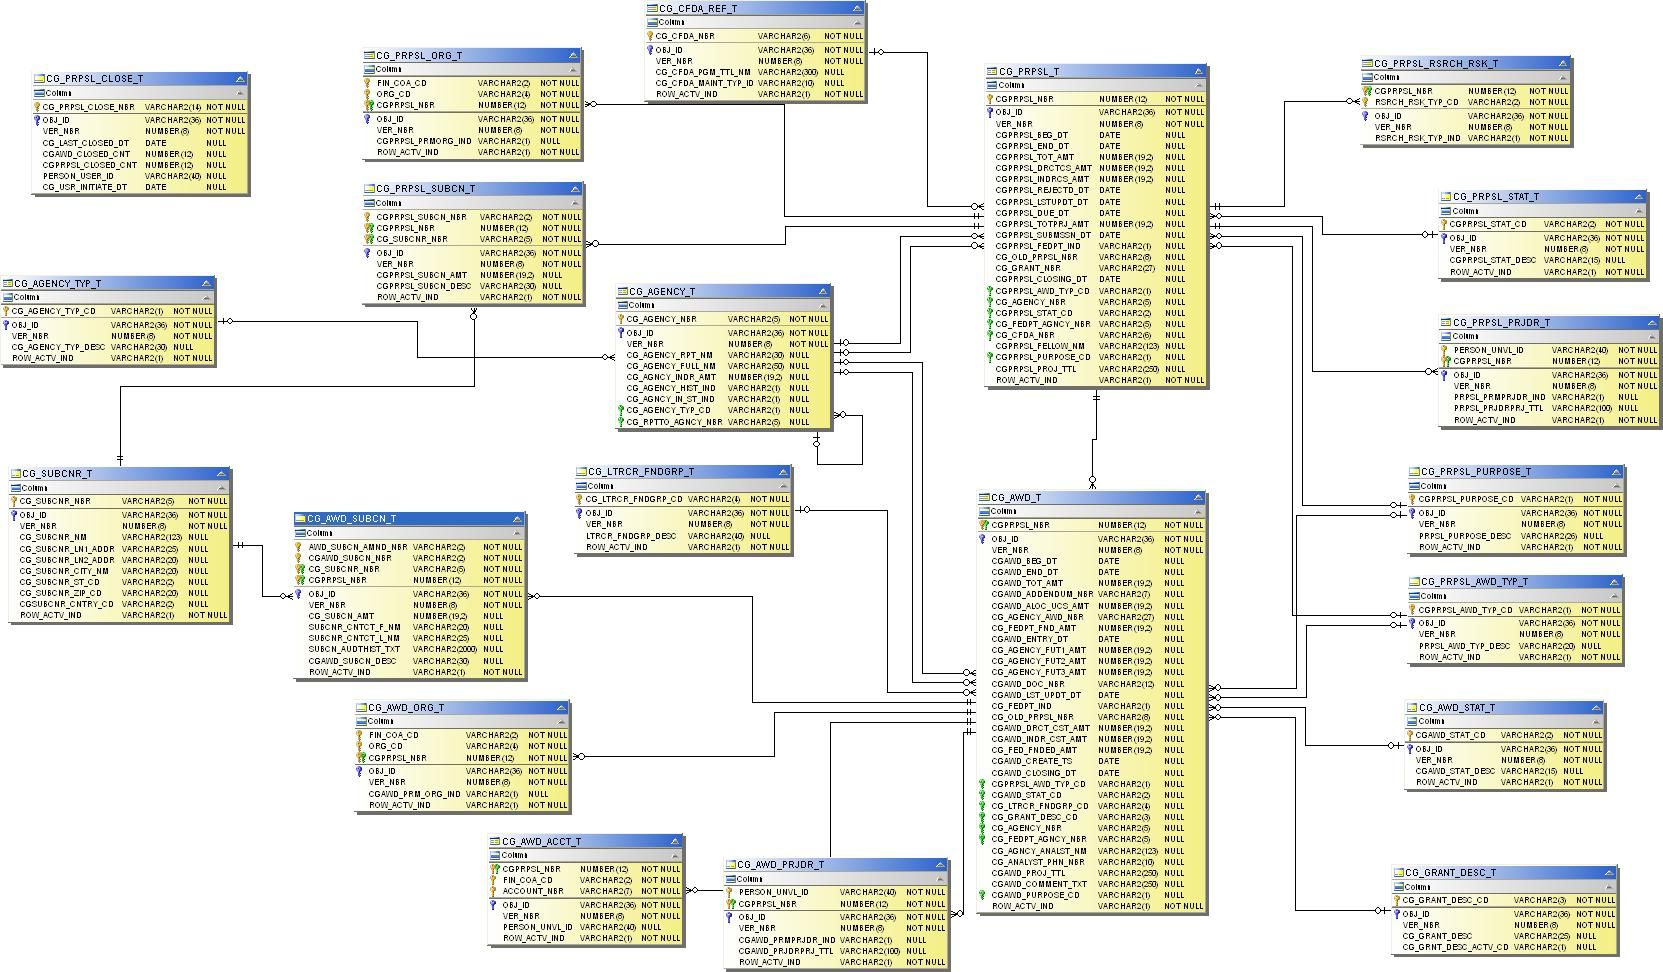
Task: Select the CGAWD_PRM_ORG_IND column in CG_AWD_ORG_T
Action: tap(463, 794)
